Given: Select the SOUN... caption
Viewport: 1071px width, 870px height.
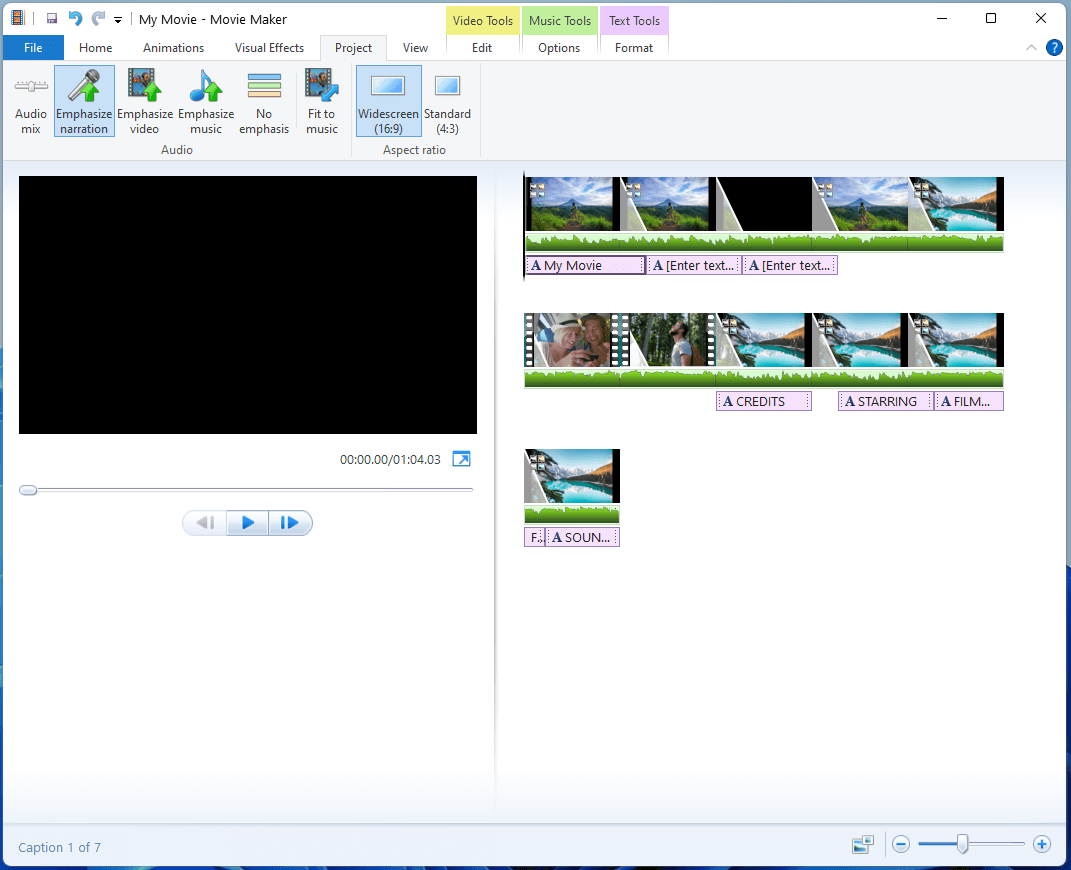Looking at the screenshot, I should click(583, 537).
